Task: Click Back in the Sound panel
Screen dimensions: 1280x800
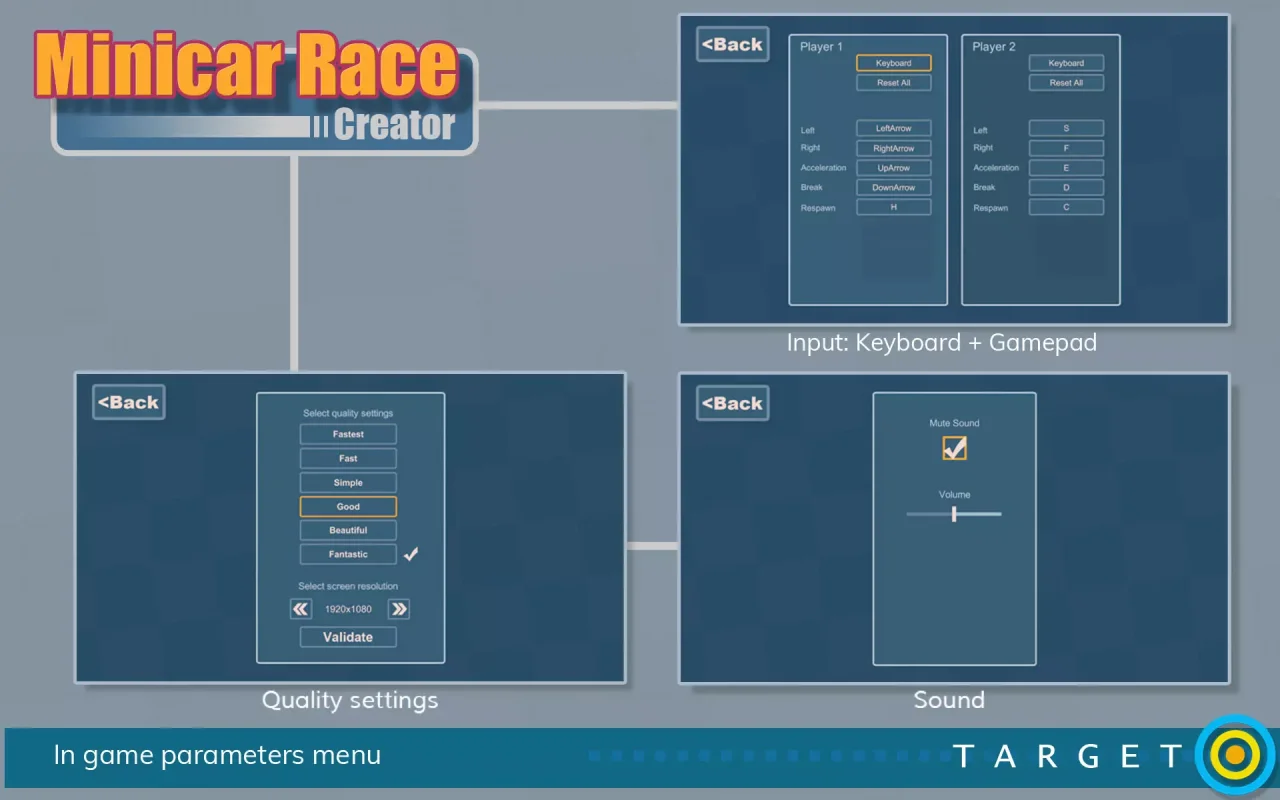Action: click(733, 403)
